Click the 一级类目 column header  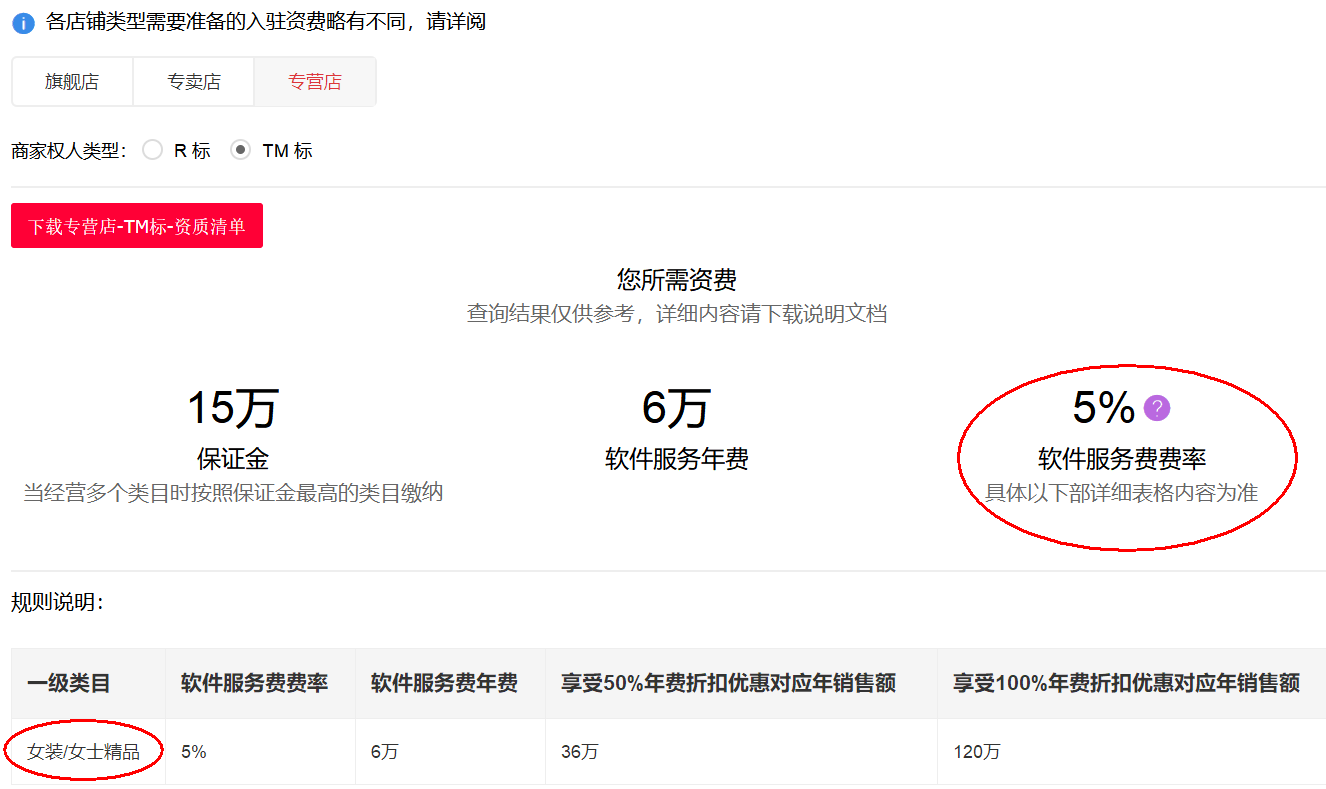tap(69, 684)
